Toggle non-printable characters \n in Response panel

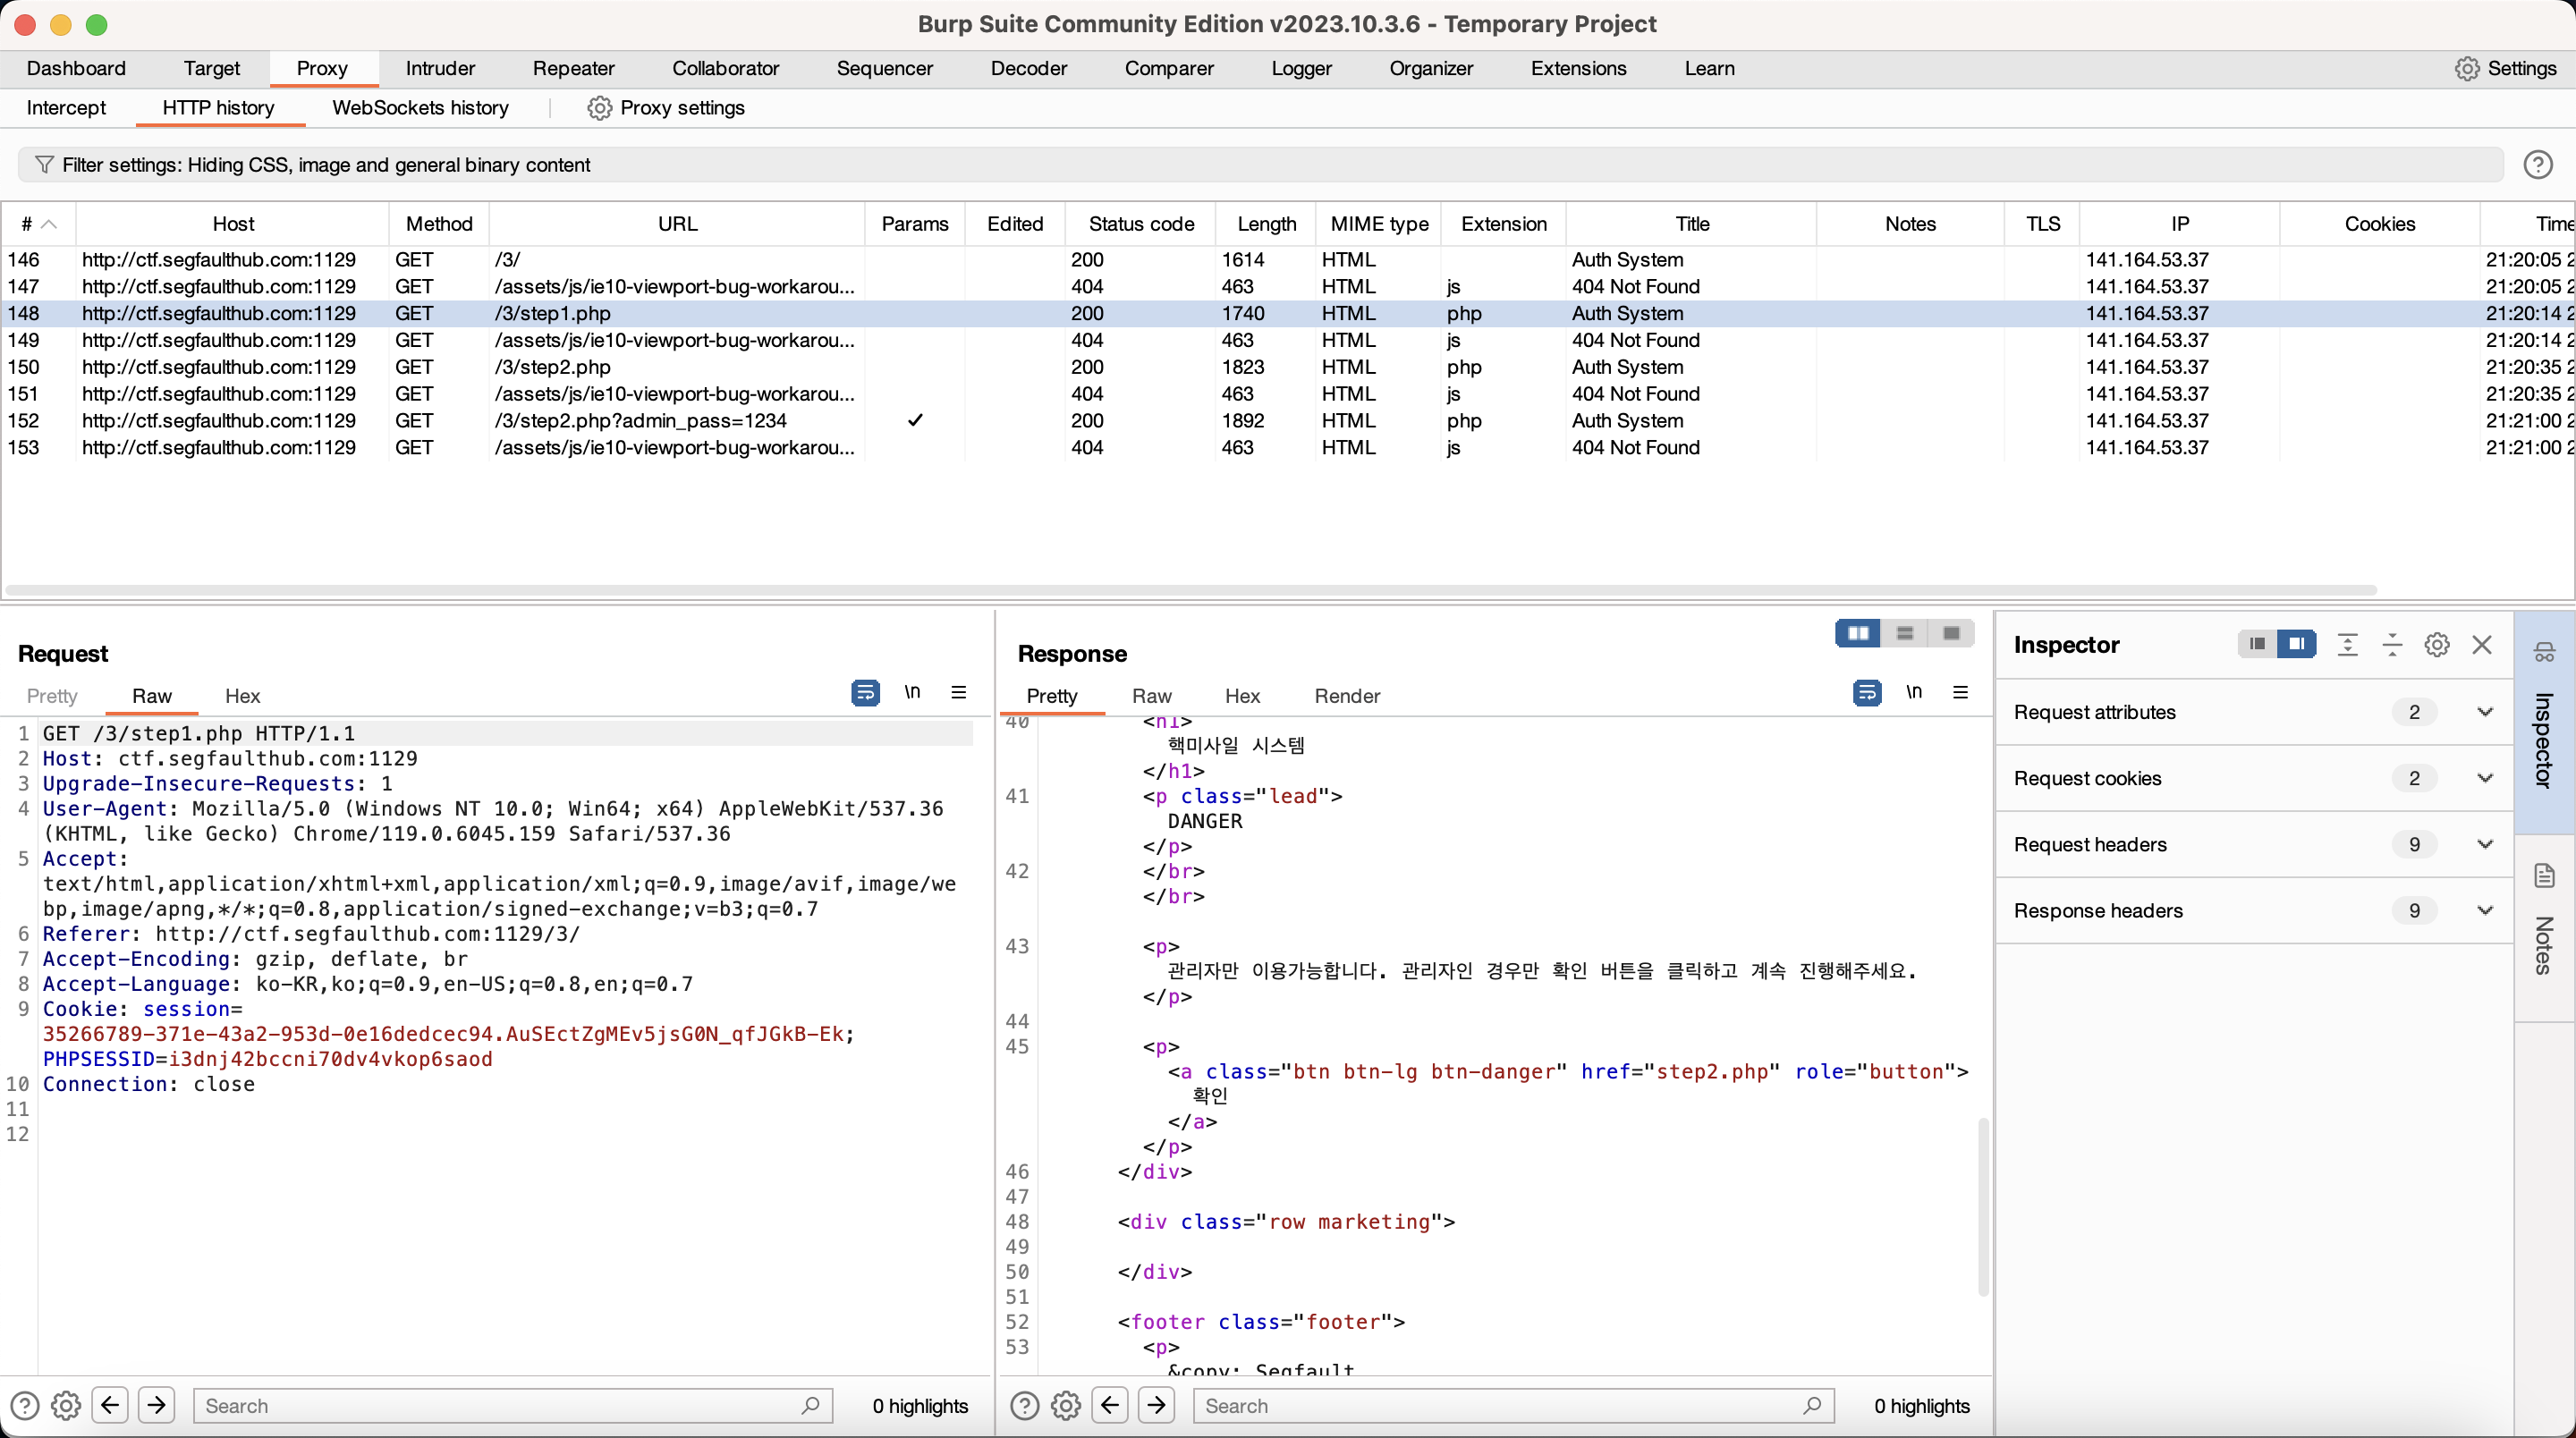[x=1913, y=692]
